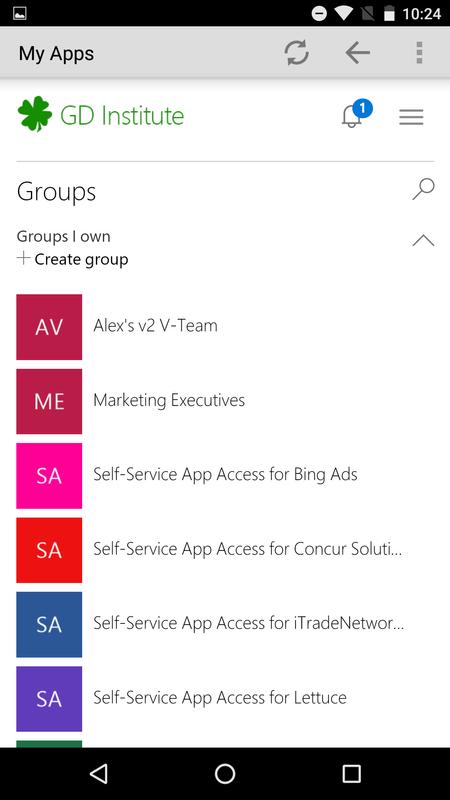Viewport: 450px width, 800px height.
Task: Open the three-dot overflow menu
Action: pyautogui.click(x=419, y=53)
